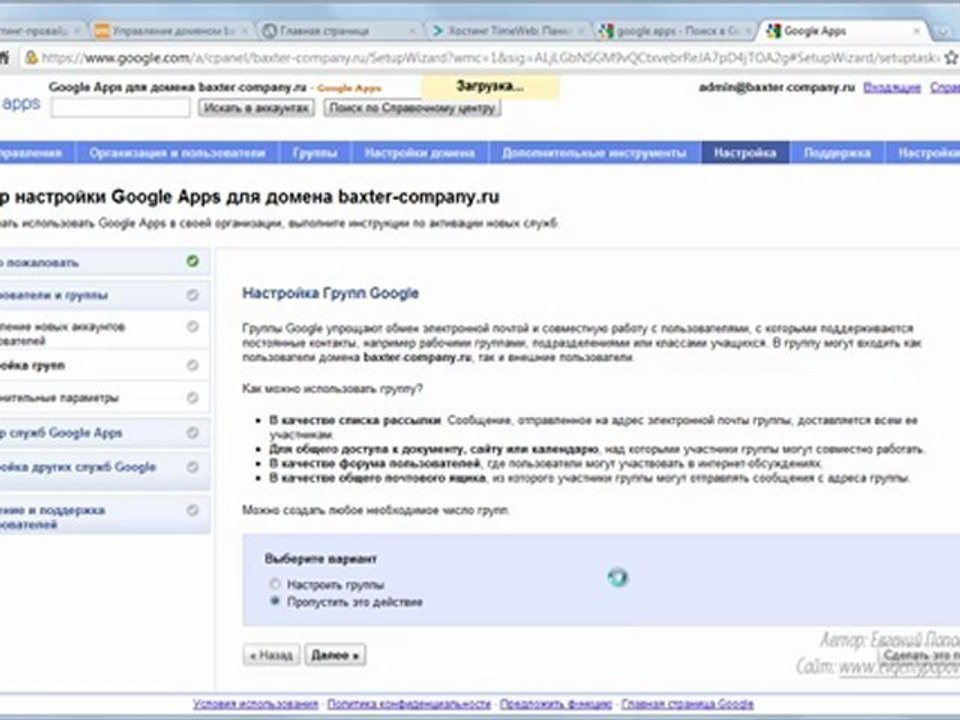Click the Google Apps favicon on active tab
Viewport: 960px width, 720px height.
[773, 31]
